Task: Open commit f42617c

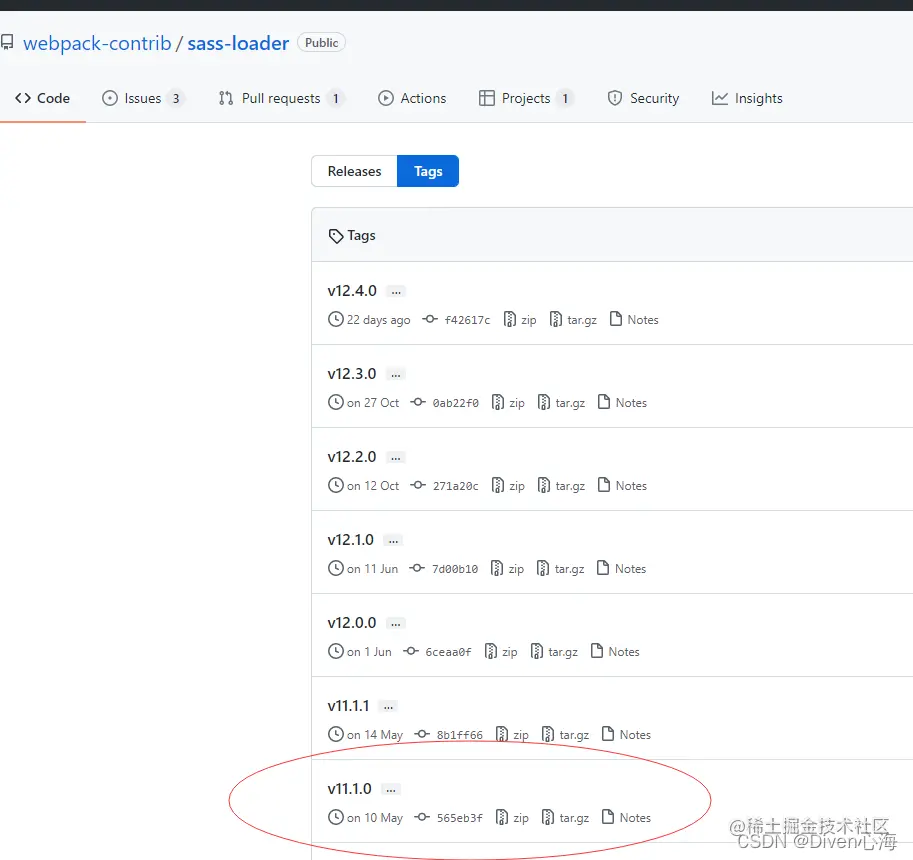Action: (x=456, y=320)
